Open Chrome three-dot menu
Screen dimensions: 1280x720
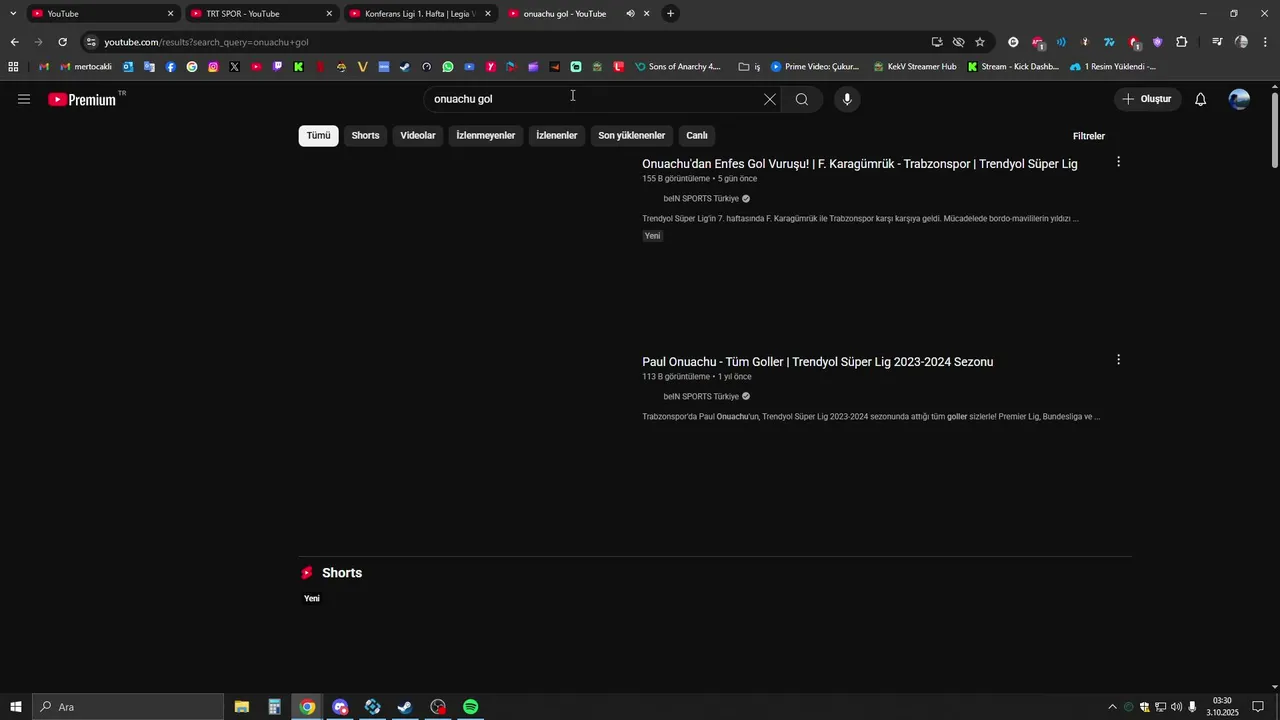(1267, 42)
